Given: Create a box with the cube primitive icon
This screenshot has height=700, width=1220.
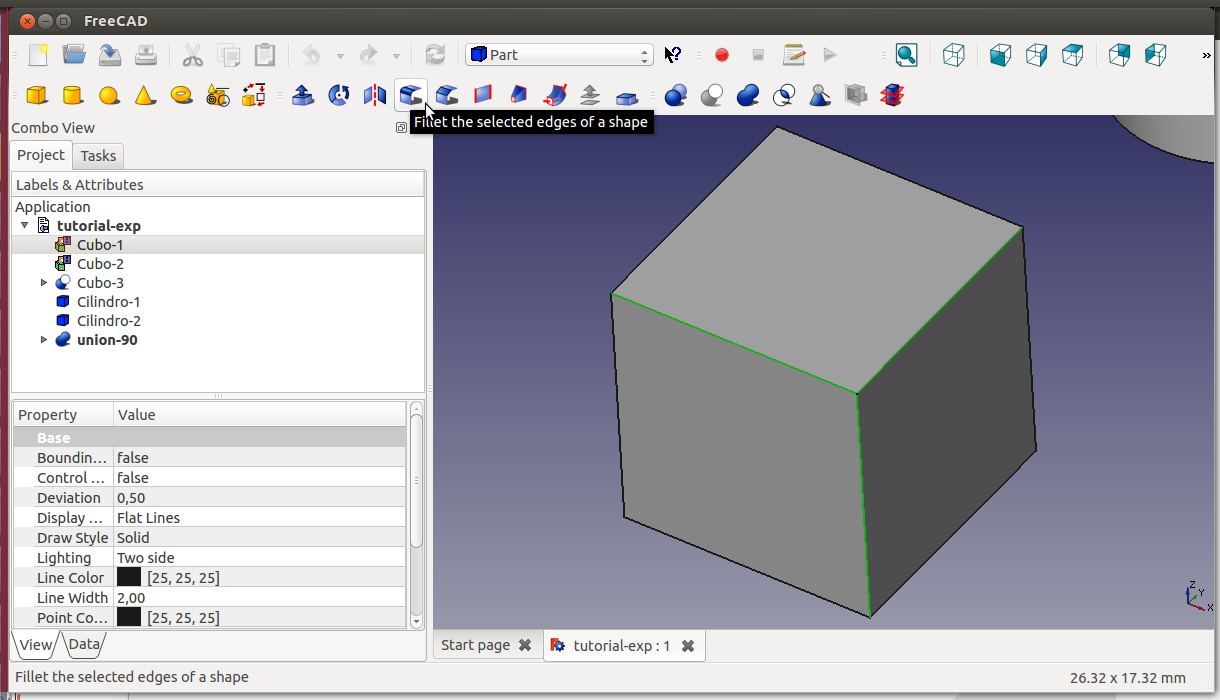Looking at the screenshot, I should (37, 95).
